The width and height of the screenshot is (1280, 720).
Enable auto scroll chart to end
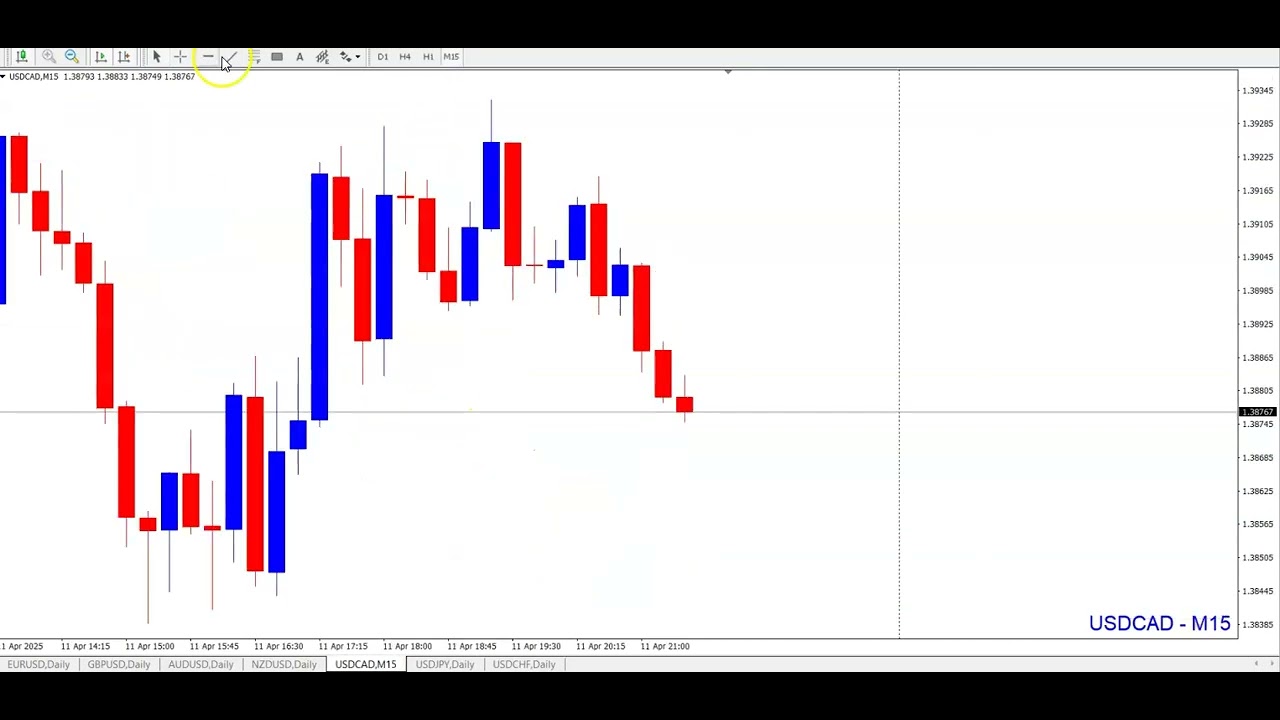[x=100, y=57]
